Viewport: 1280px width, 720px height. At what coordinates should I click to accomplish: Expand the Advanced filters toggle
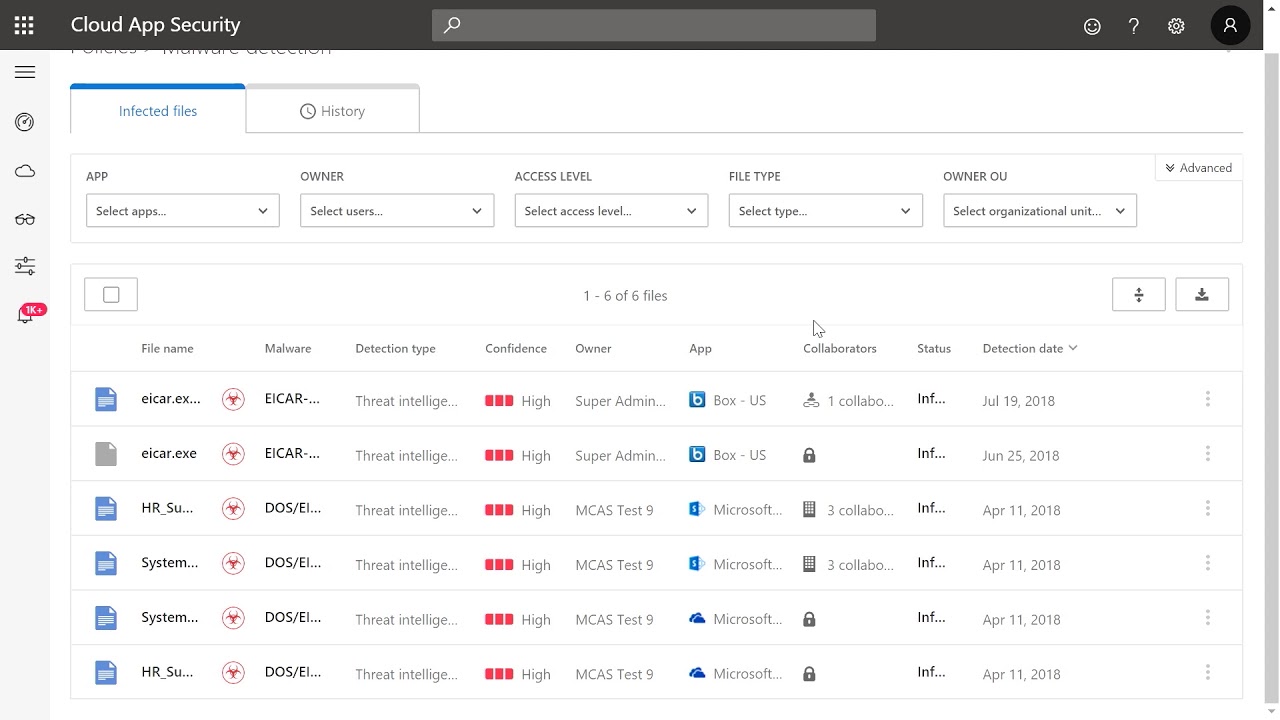click(1198, 168)
